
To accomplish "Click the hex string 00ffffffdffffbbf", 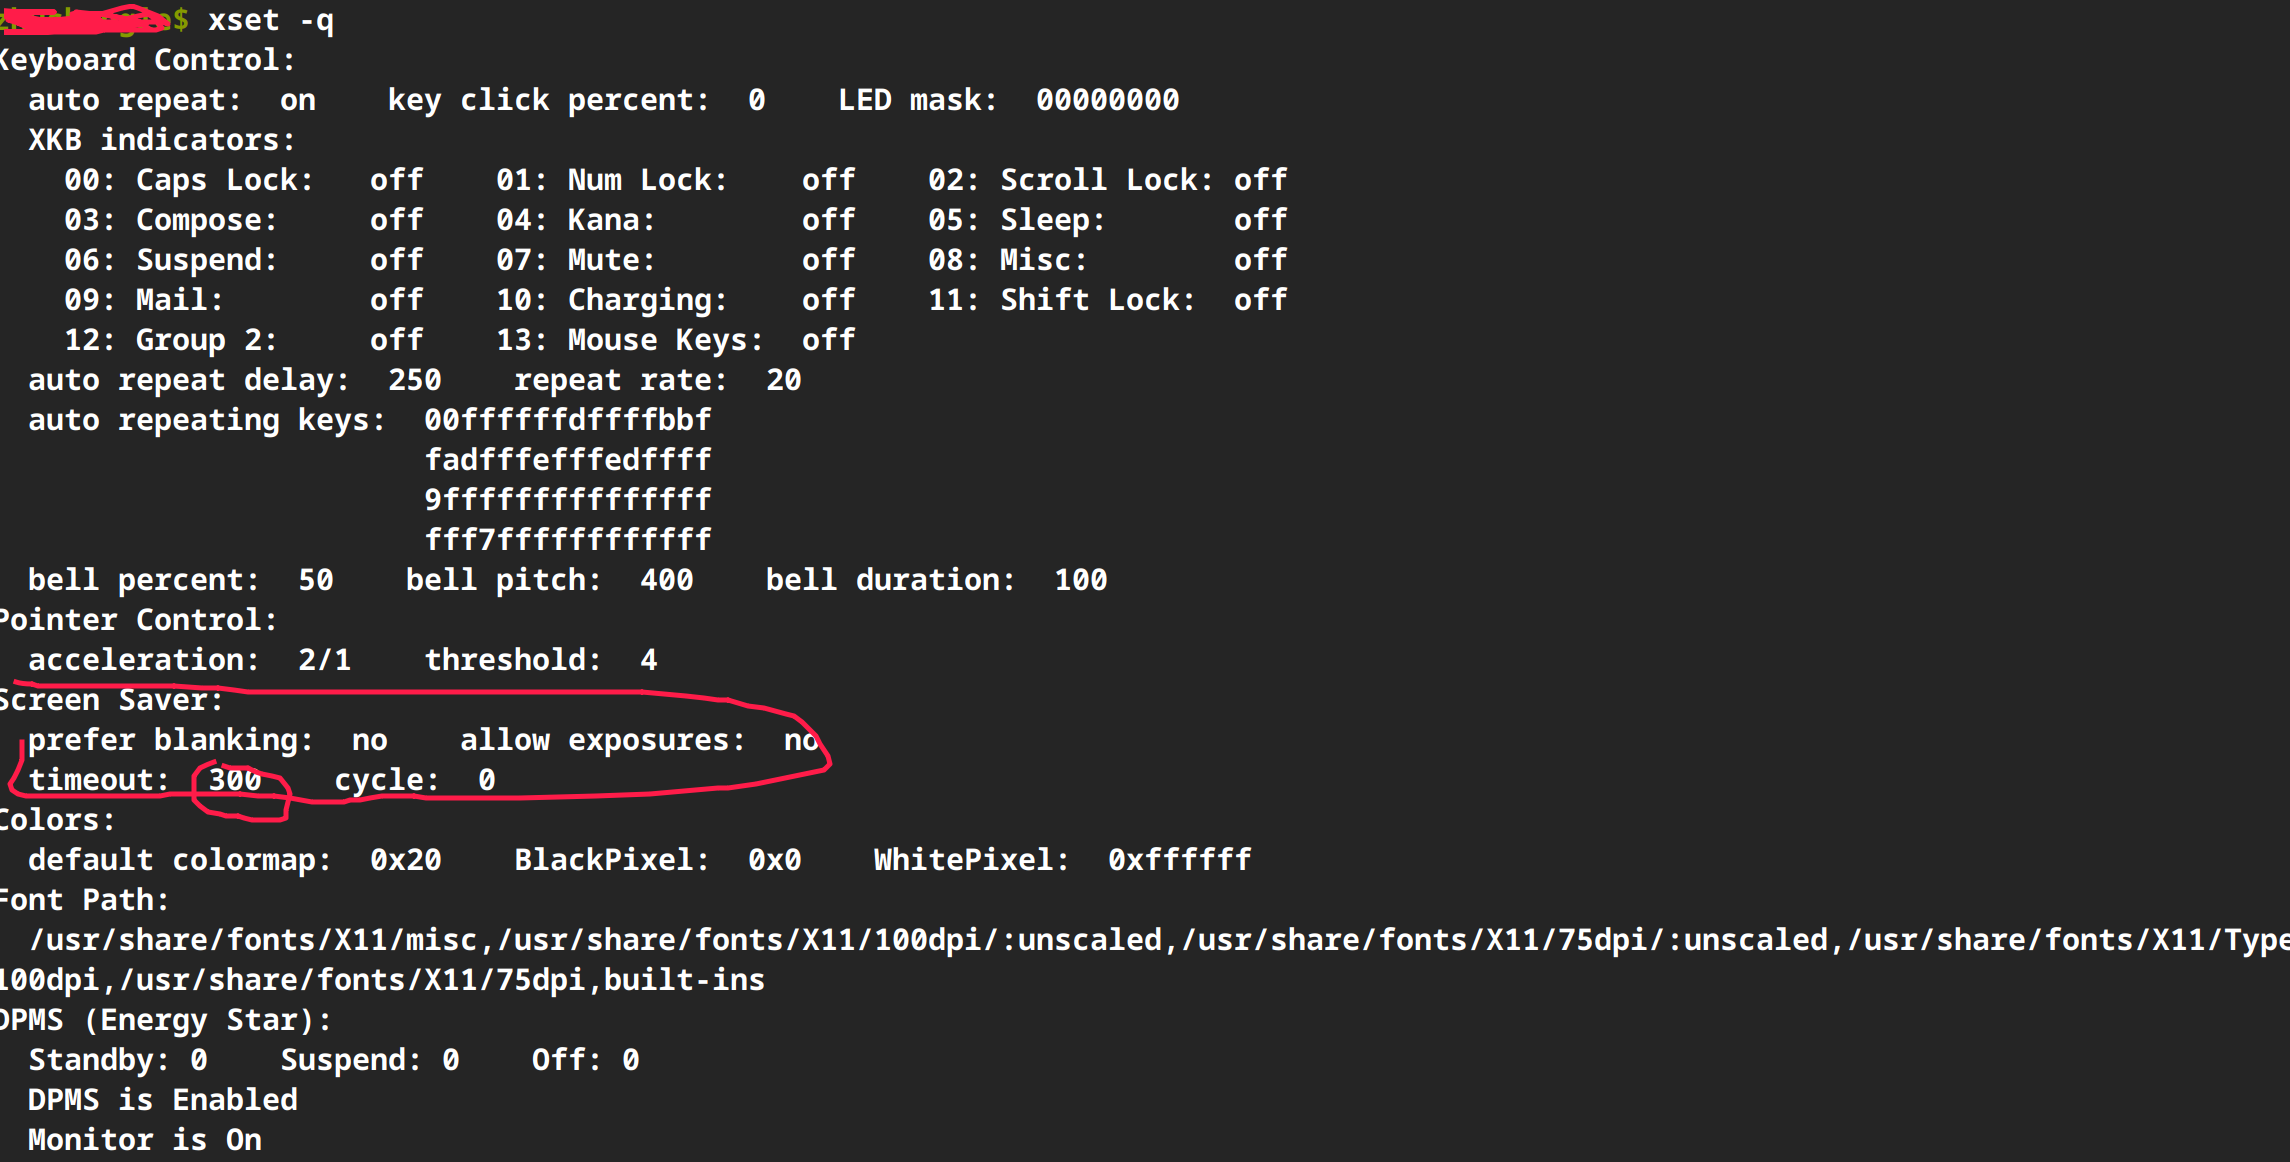I will 567,420.
